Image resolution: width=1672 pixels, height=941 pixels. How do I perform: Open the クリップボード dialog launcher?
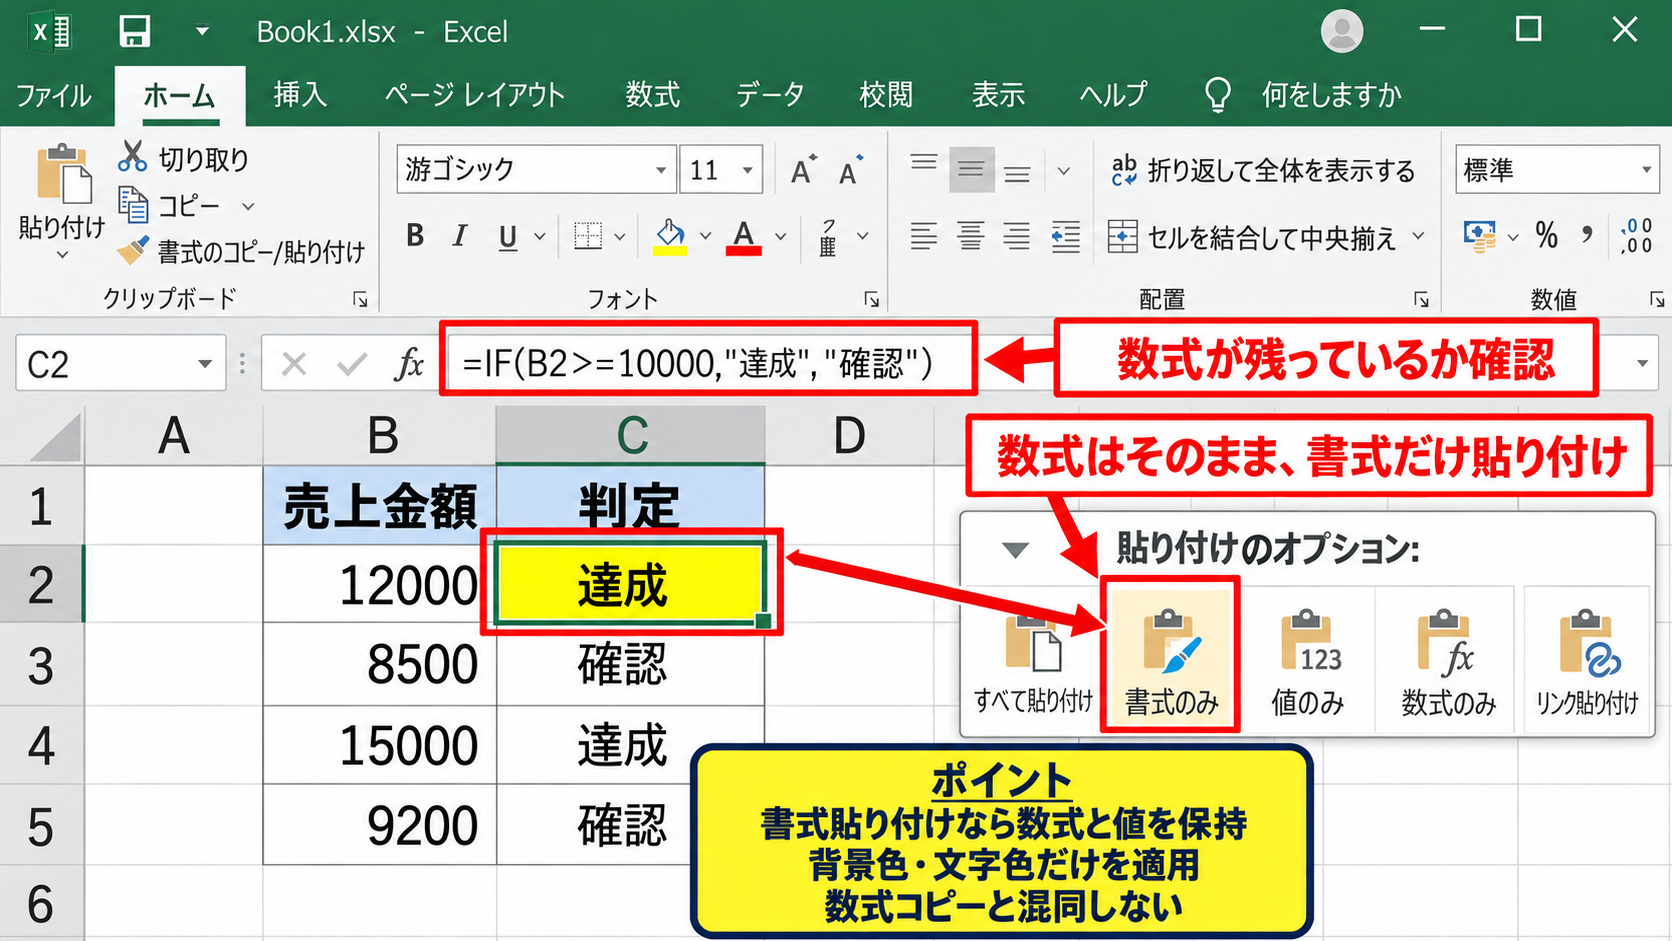pos(360,300)
